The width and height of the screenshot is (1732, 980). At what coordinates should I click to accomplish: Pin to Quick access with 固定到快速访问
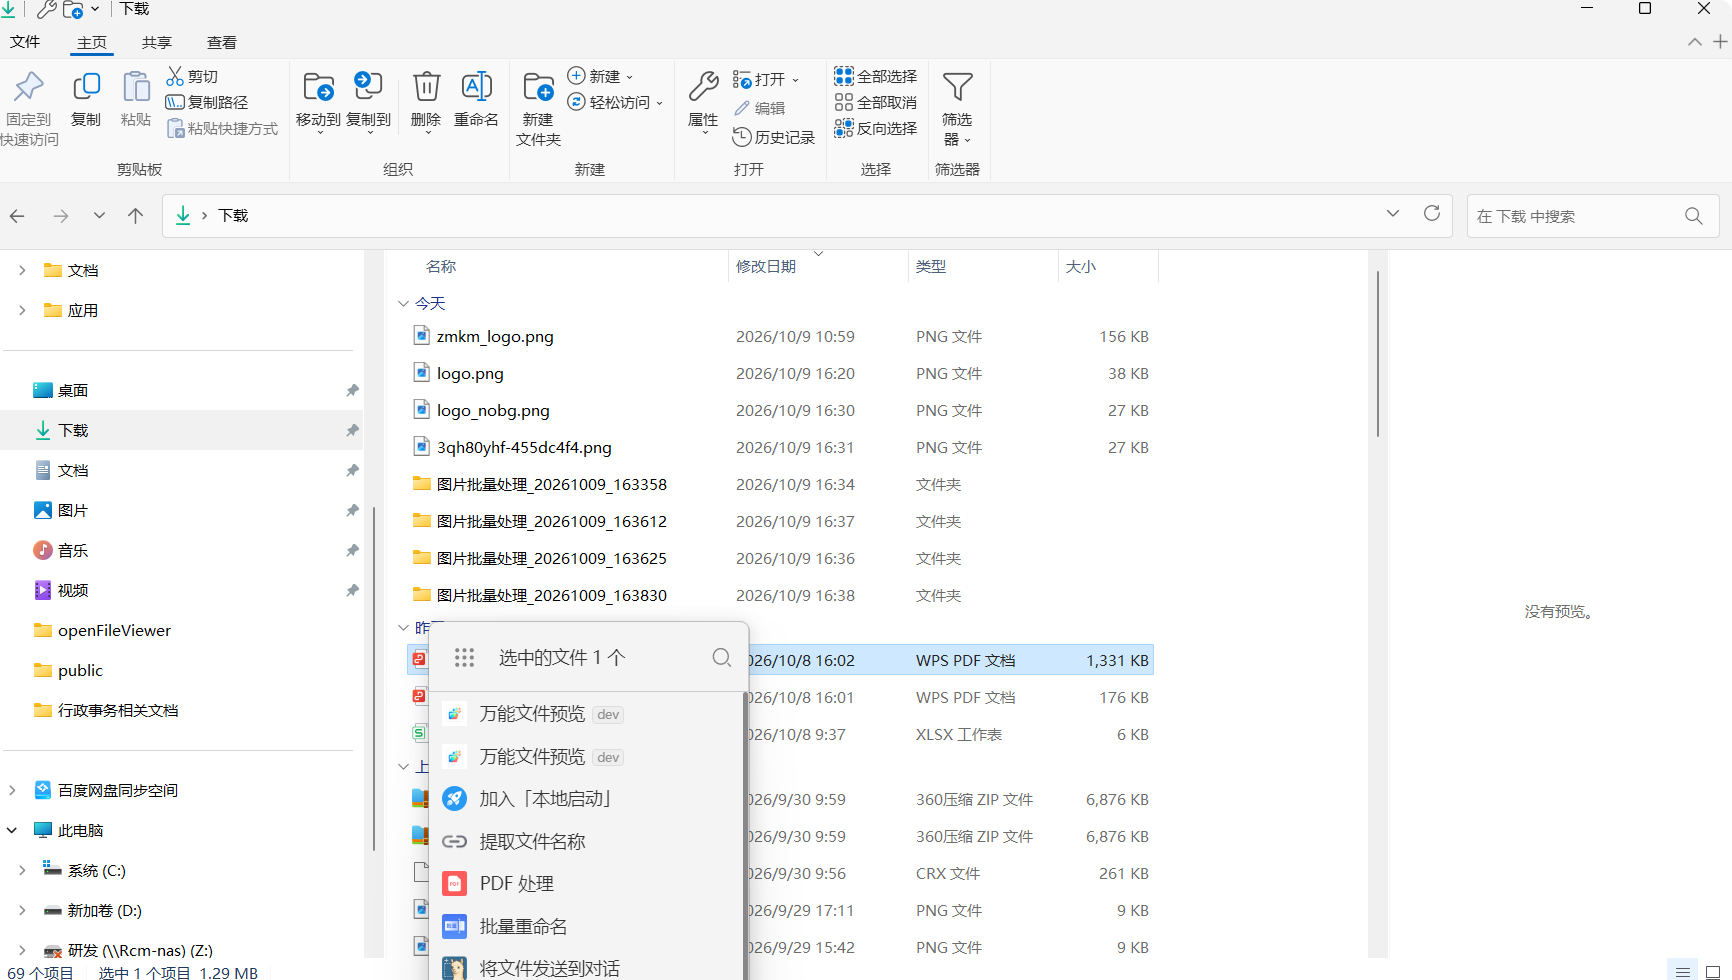coord(29,108)
